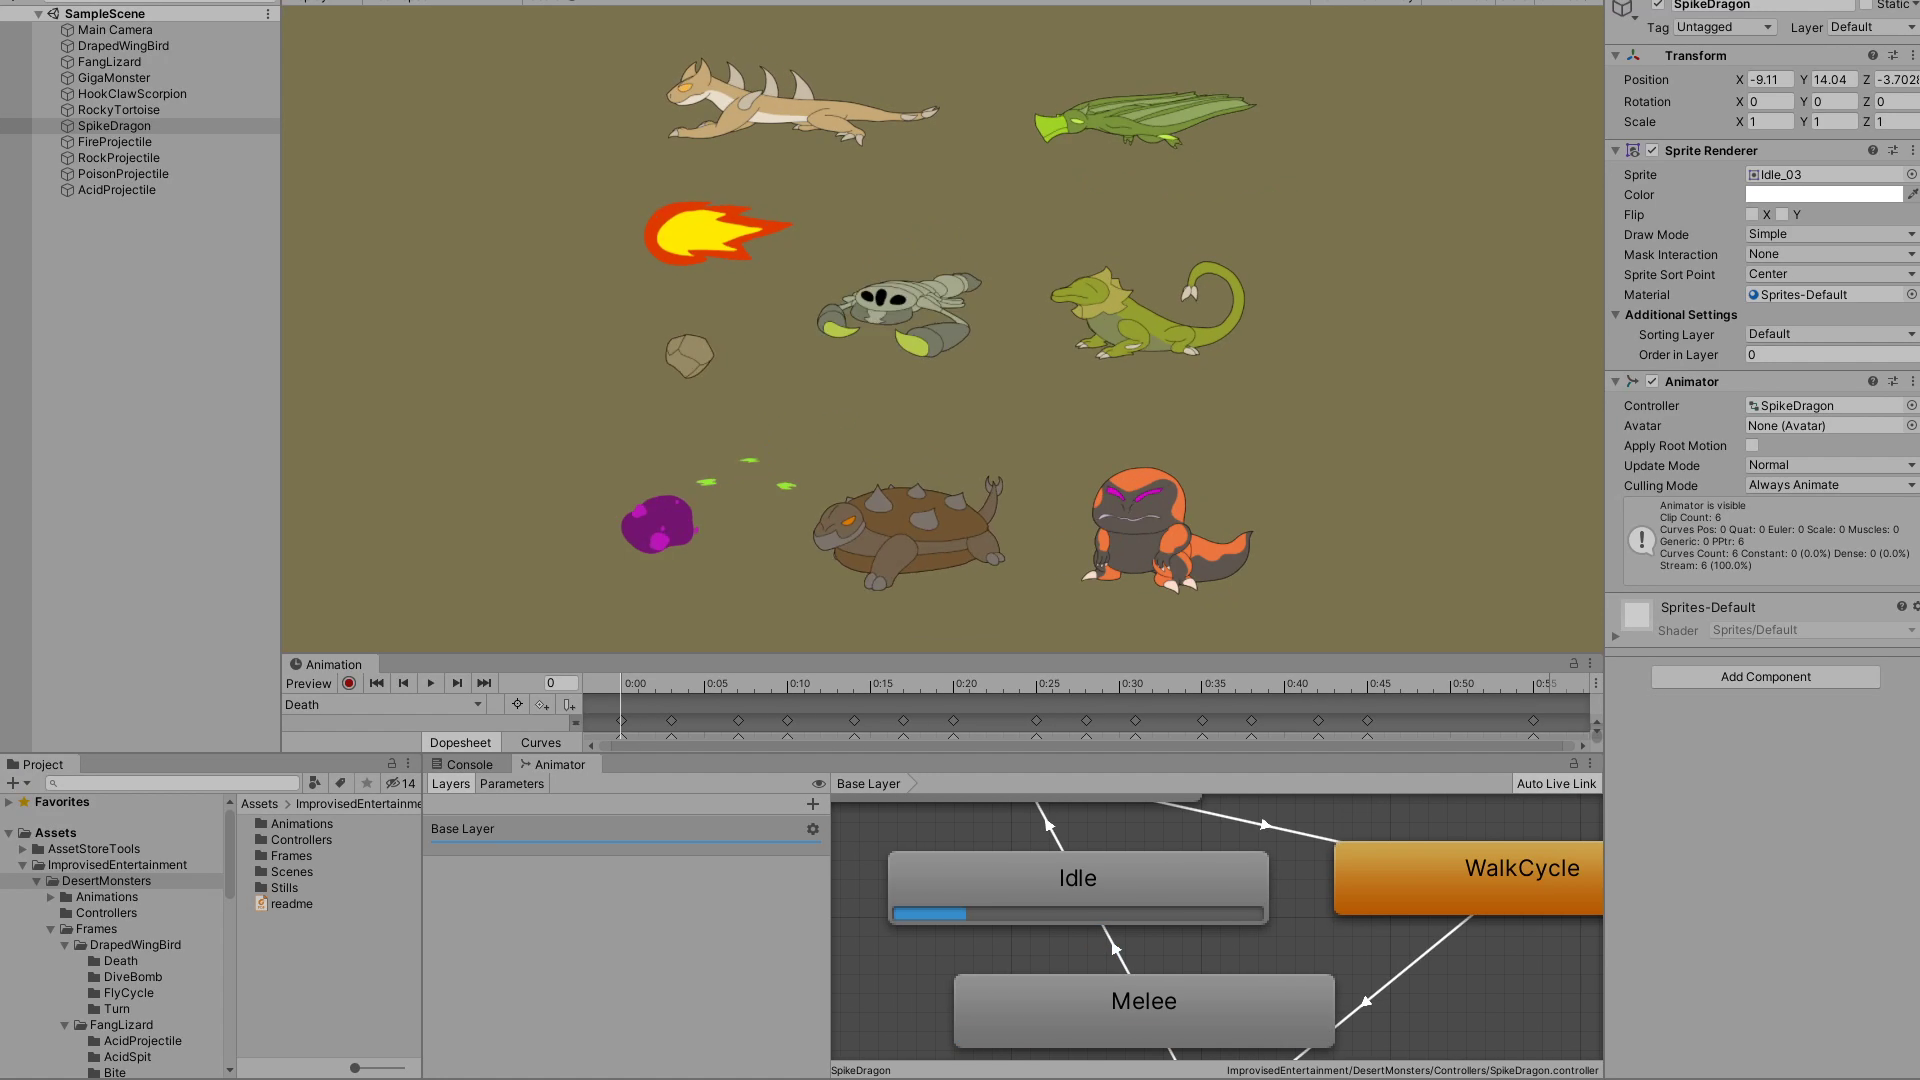The image size is (1920, 1080).
Task: Open the Sprite Renderer Color swatch
Action: [1824, 195]
